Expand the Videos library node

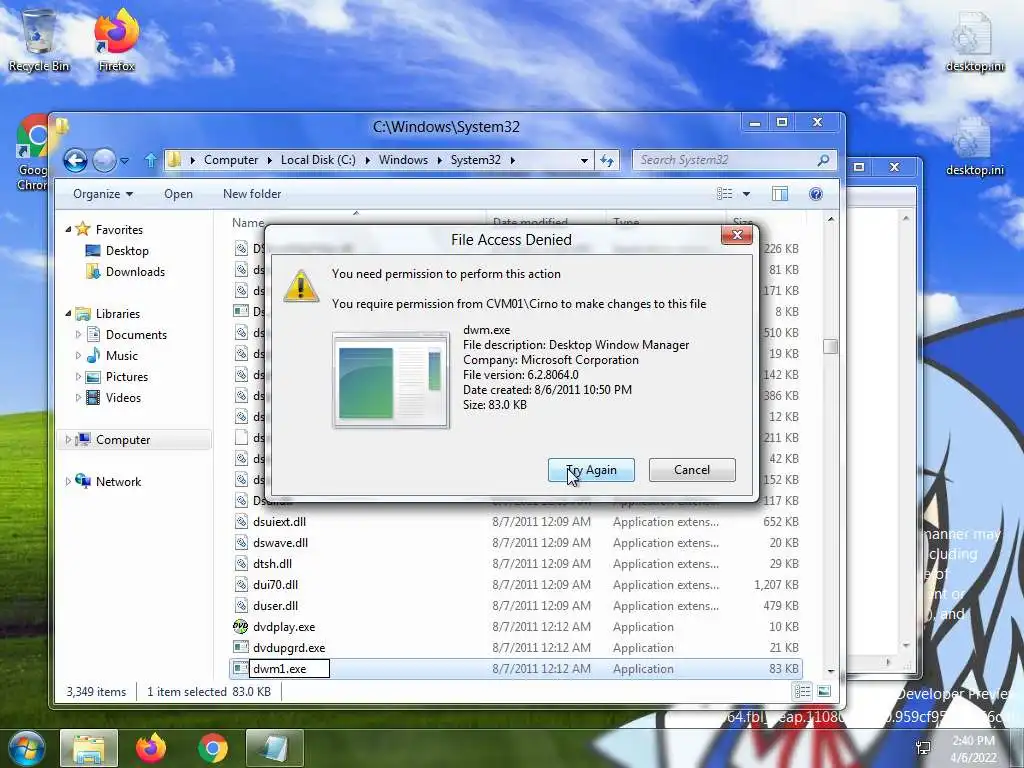click(x=78, y=398)
